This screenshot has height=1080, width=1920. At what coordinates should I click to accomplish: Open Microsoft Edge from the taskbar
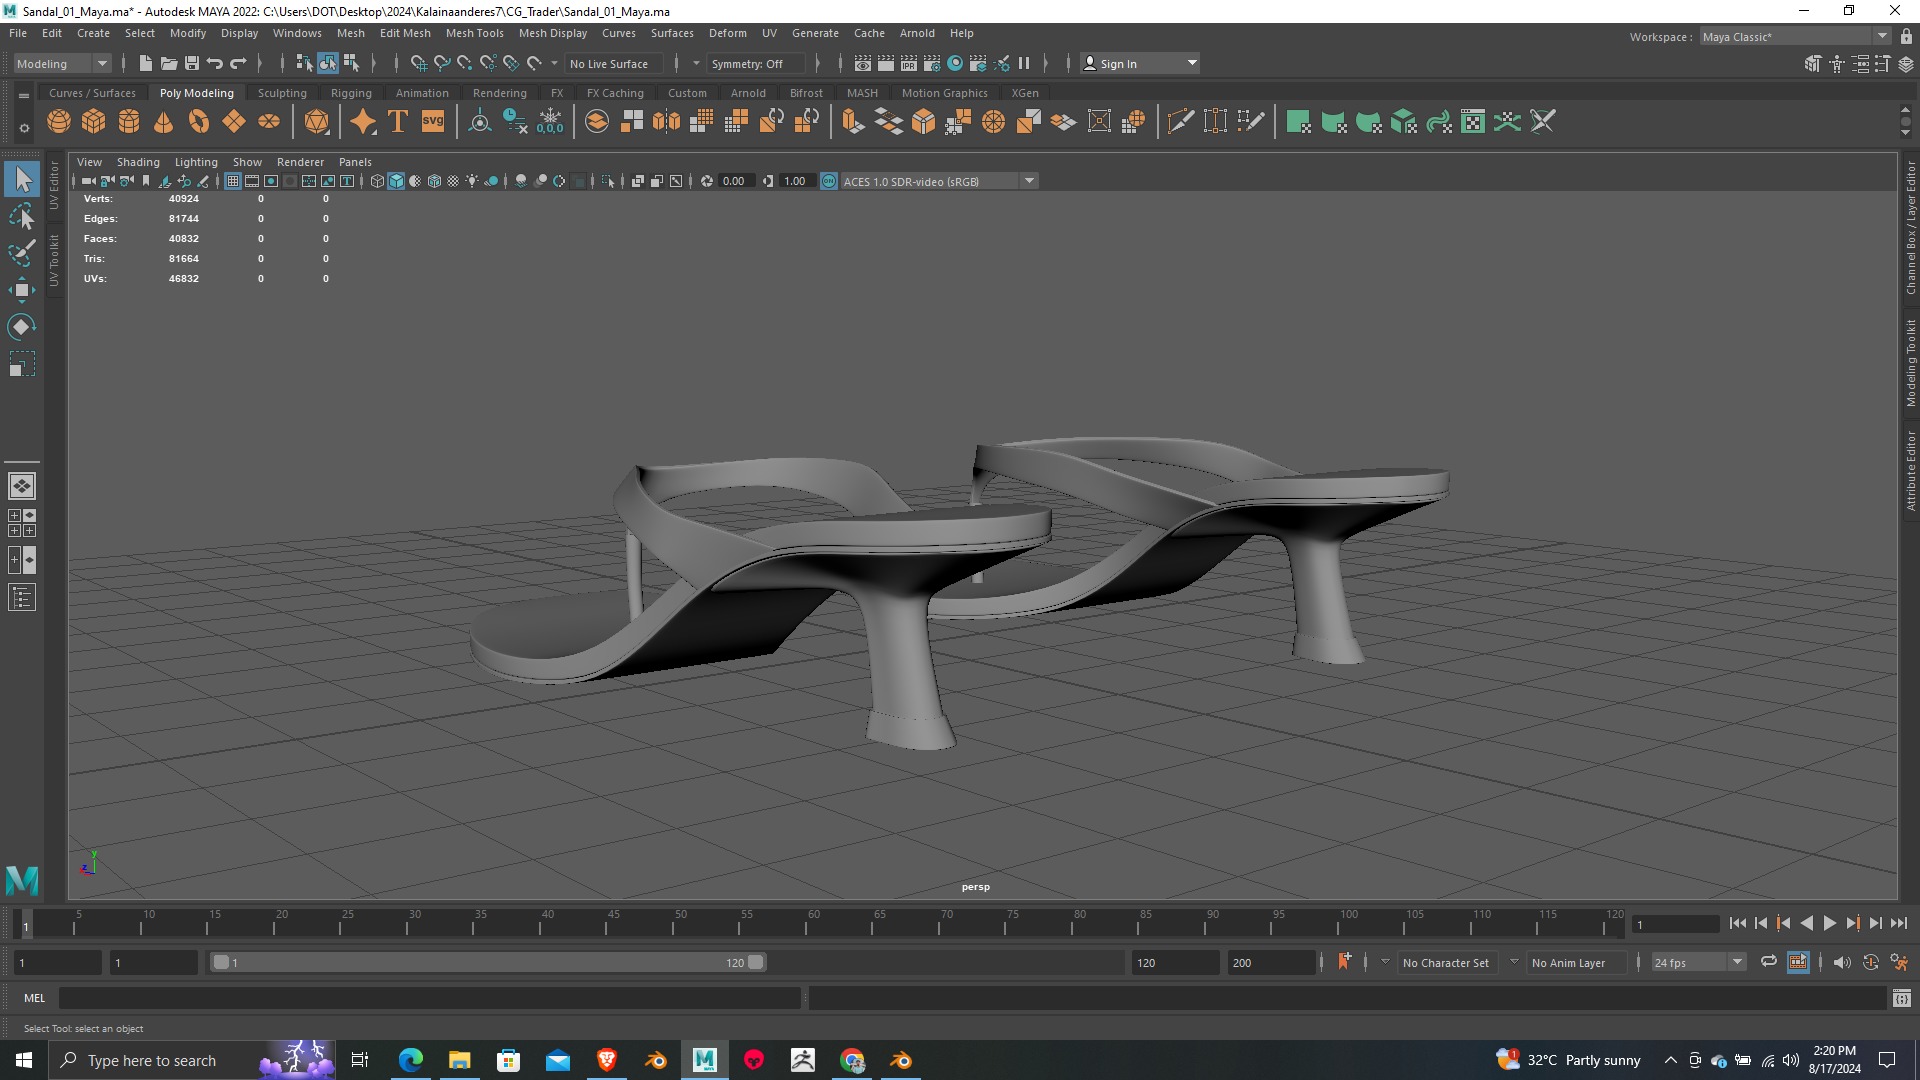pyautogui.click(x=411, y=1060)
